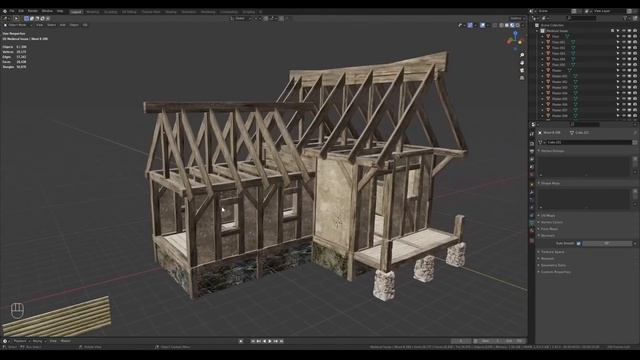The height and width of the screenshot is (360, 640).
Task: Hide Floor object with its eye icon
Action: [x=624, y=36]
